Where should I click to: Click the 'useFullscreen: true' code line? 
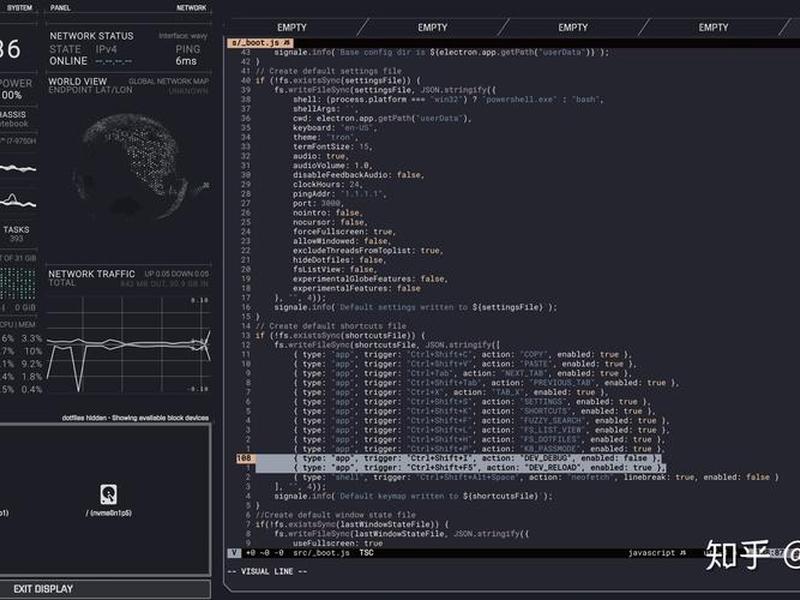tap(337, 543)
